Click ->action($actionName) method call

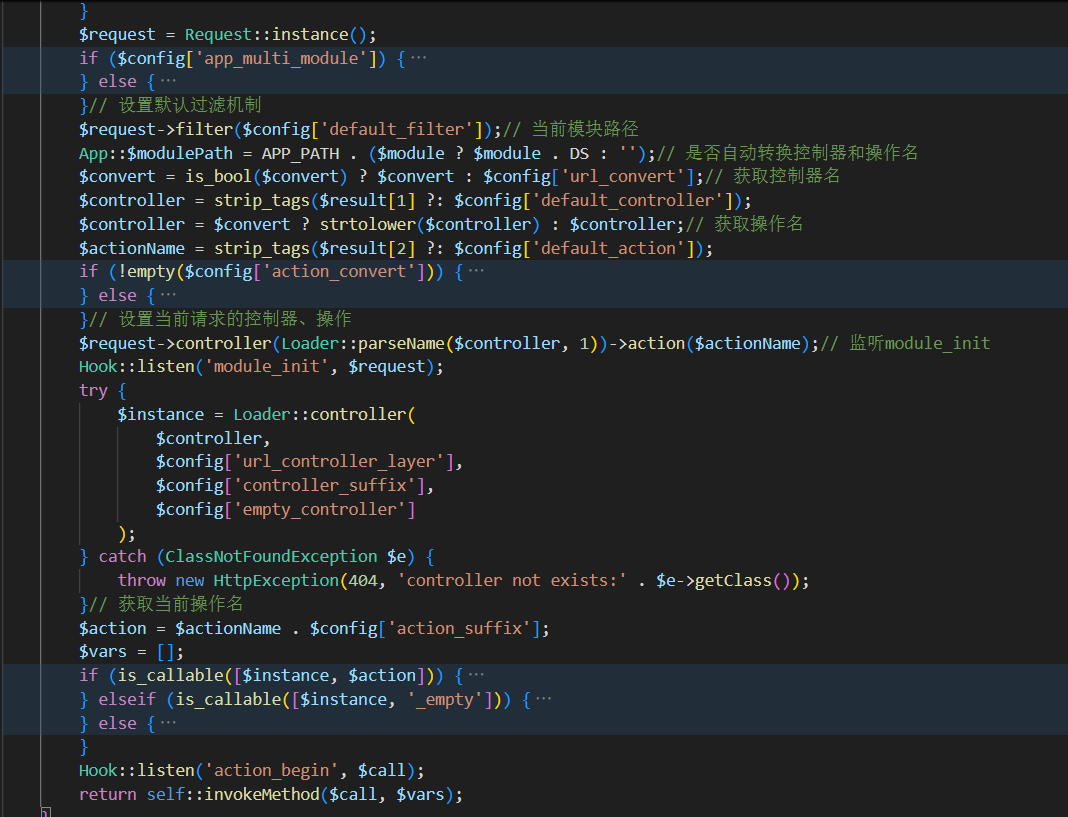click(x=708, y=343)
